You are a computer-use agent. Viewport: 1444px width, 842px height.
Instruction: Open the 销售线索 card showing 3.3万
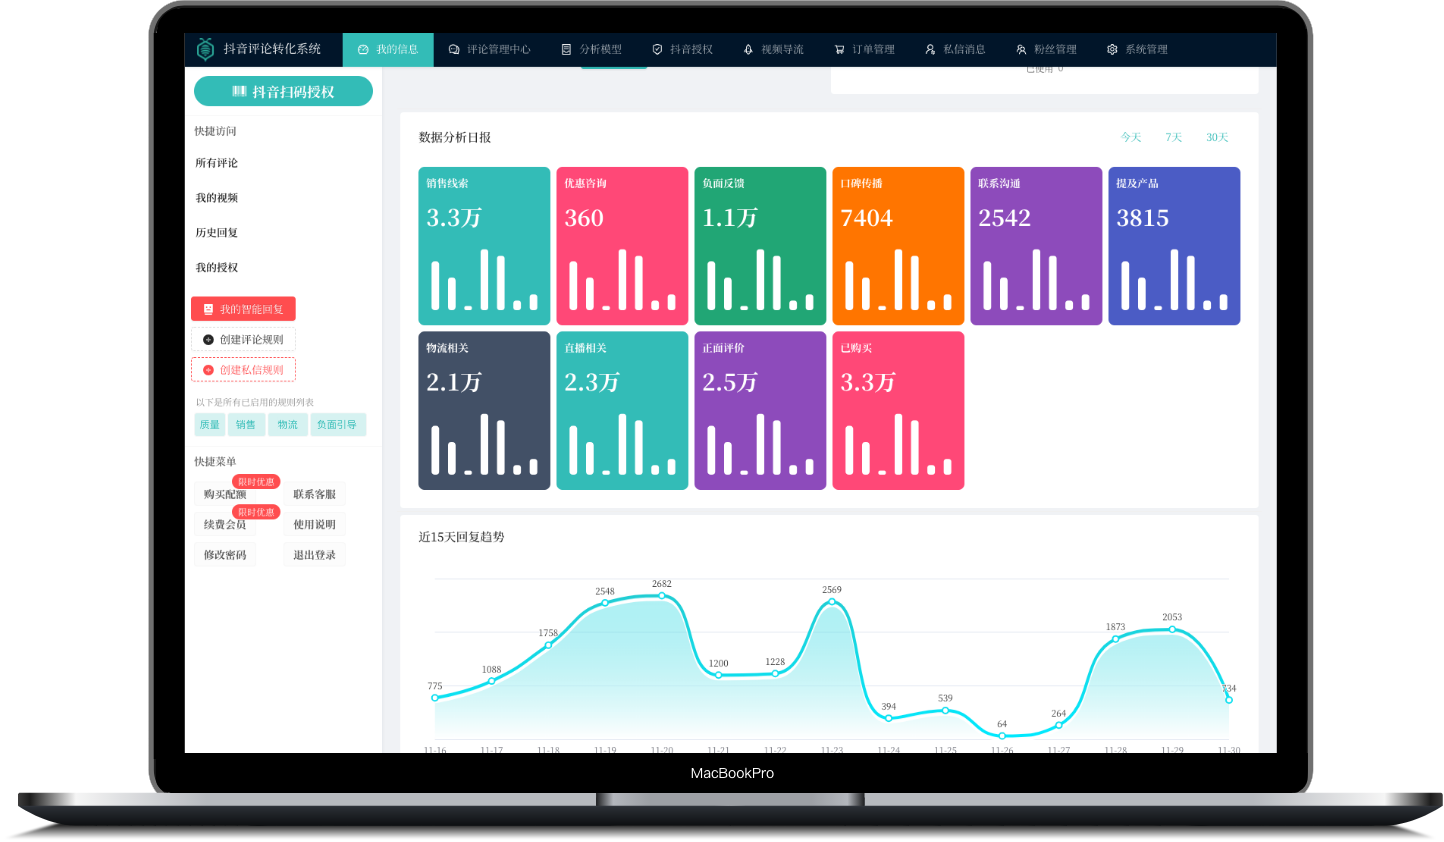pyautogui.click(x=484, y=246)
